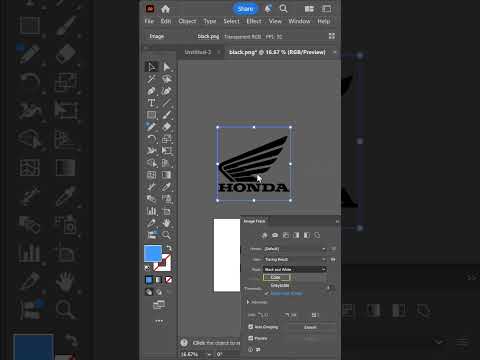Open the zoom level dropdown in status bar
The image size is (480, 360).
coord(210,354)
